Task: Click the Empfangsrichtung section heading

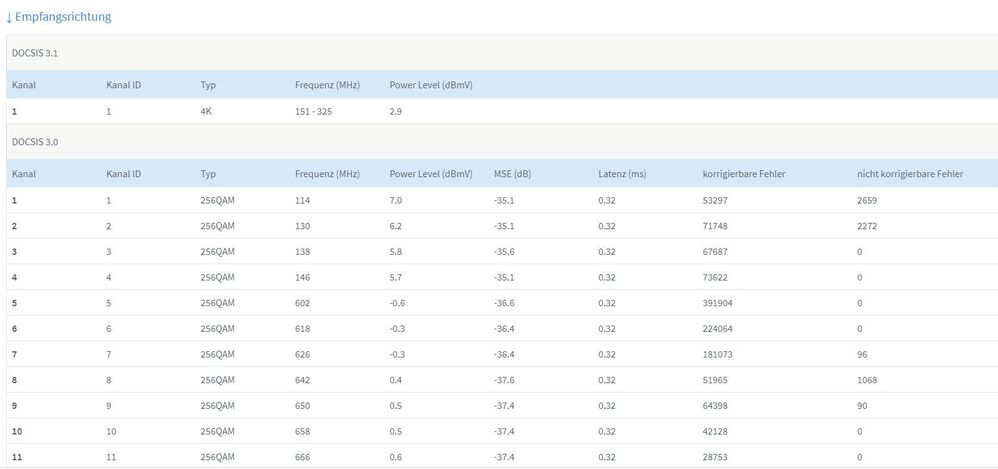Action: 58,17
